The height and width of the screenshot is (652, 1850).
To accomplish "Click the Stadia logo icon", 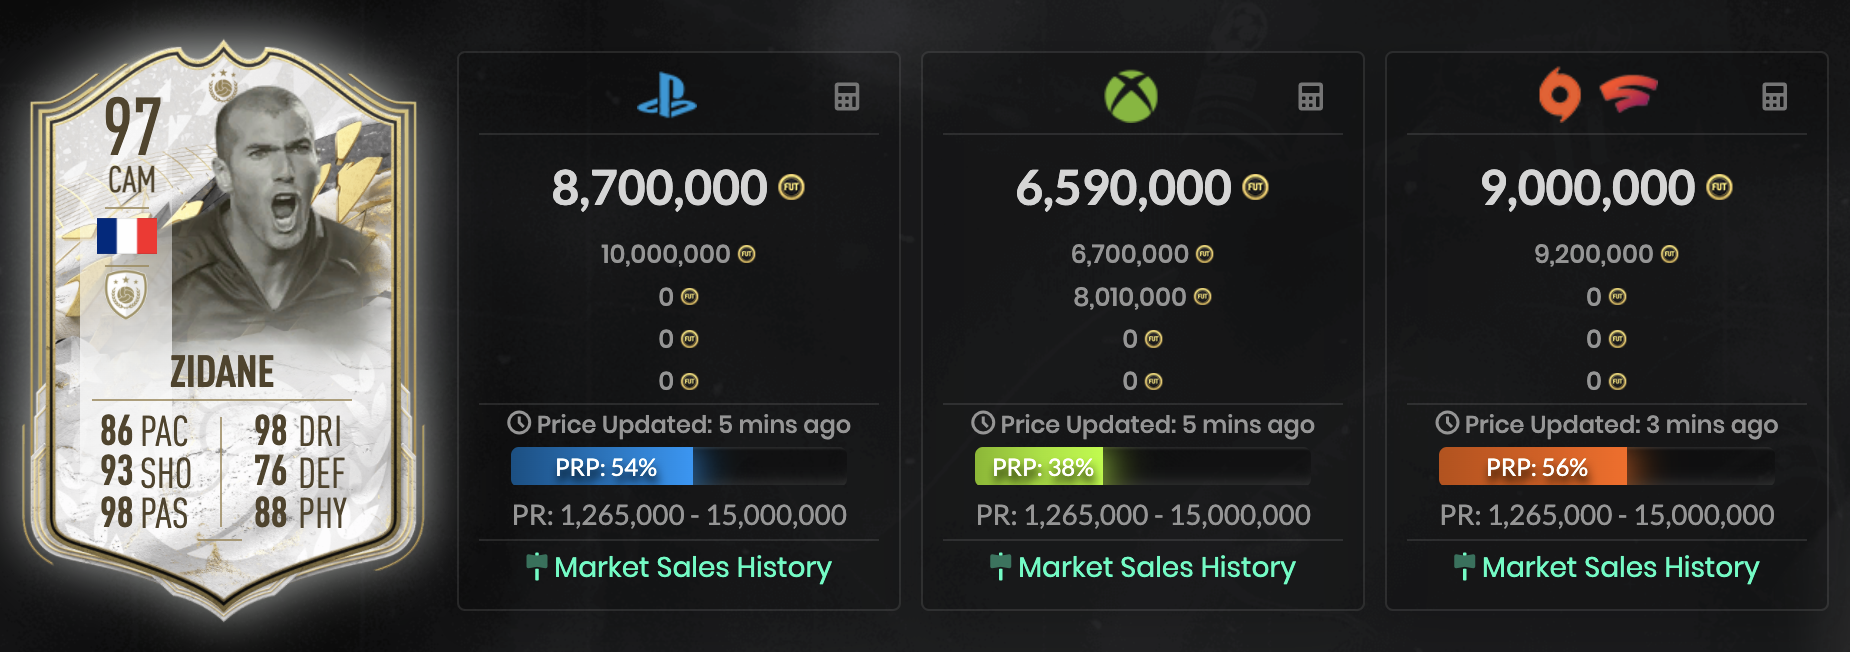I will tap(1628, 94).
